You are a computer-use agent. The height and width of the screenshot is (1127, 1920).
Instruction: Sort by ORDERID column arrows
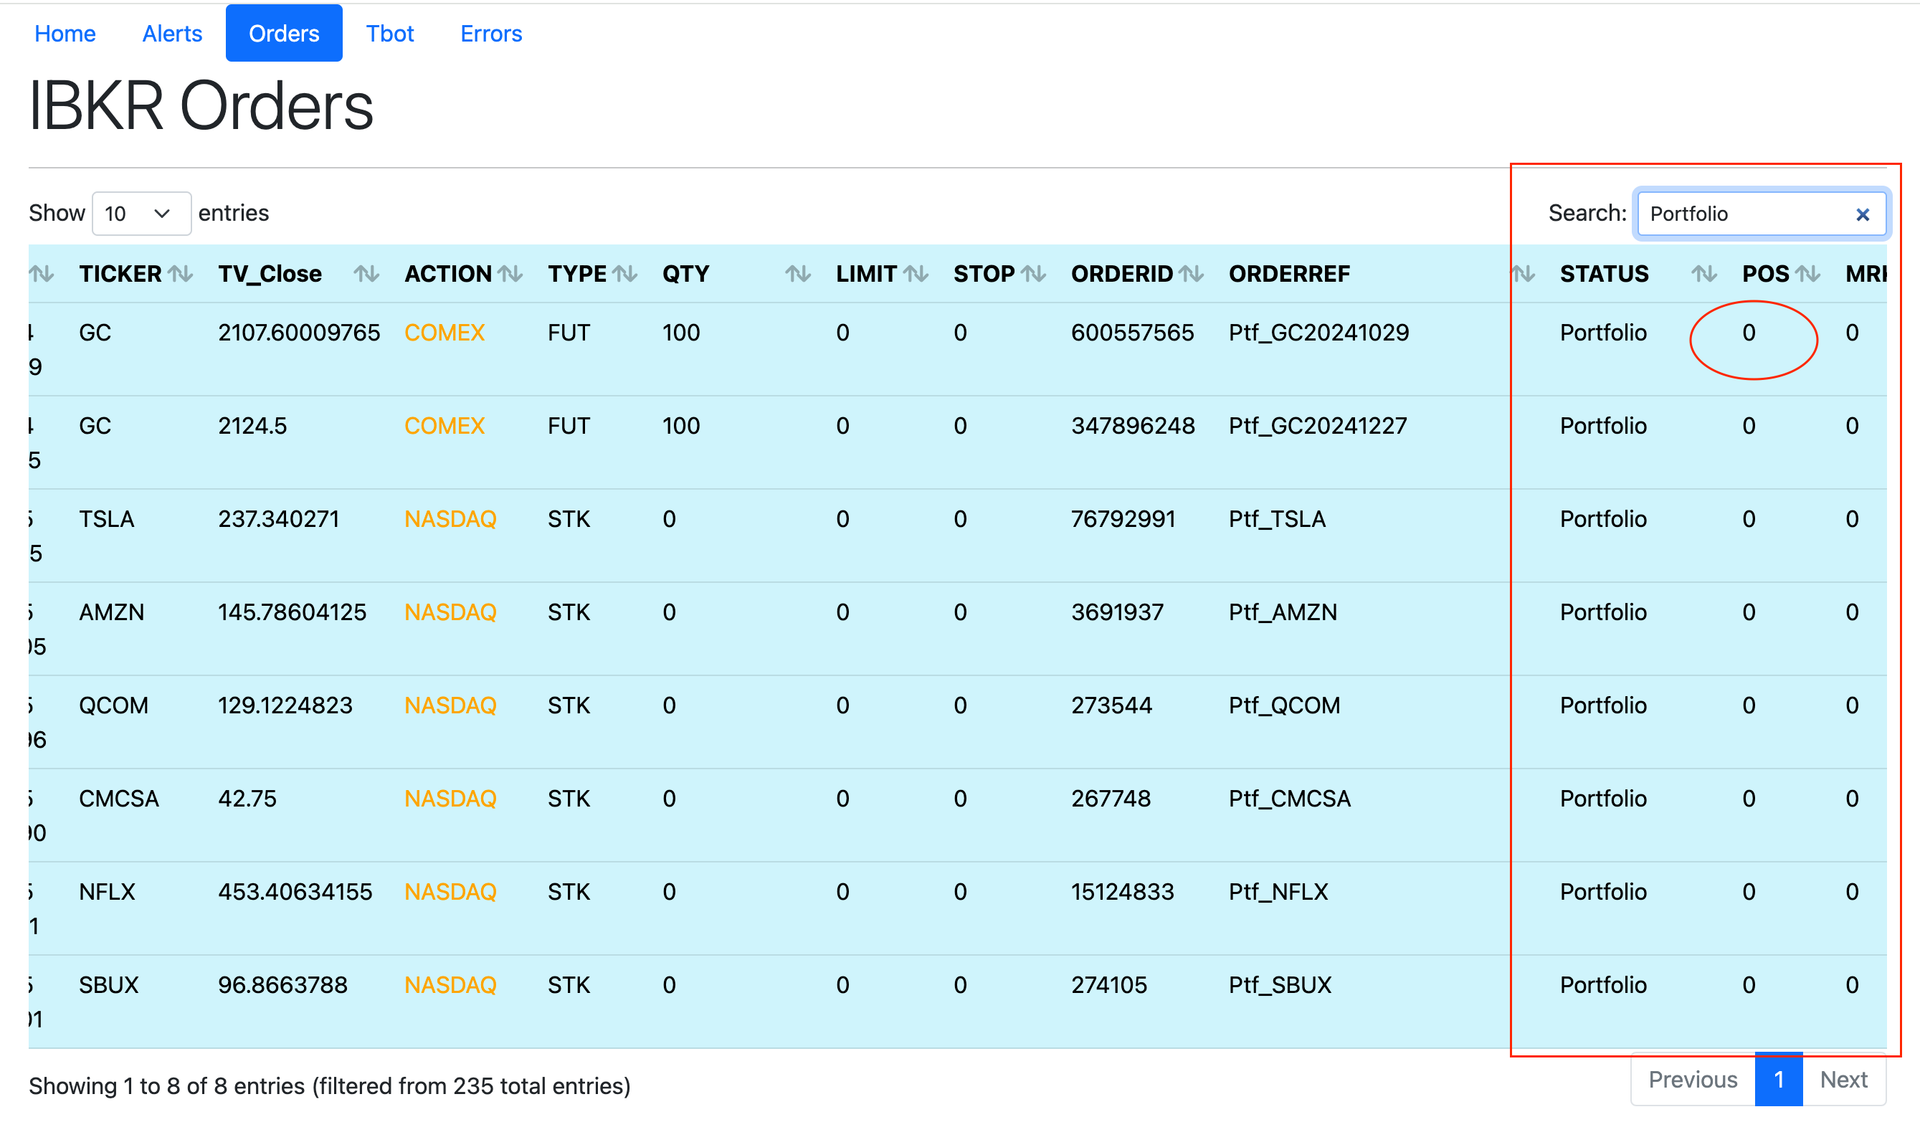click(1191, 274)
